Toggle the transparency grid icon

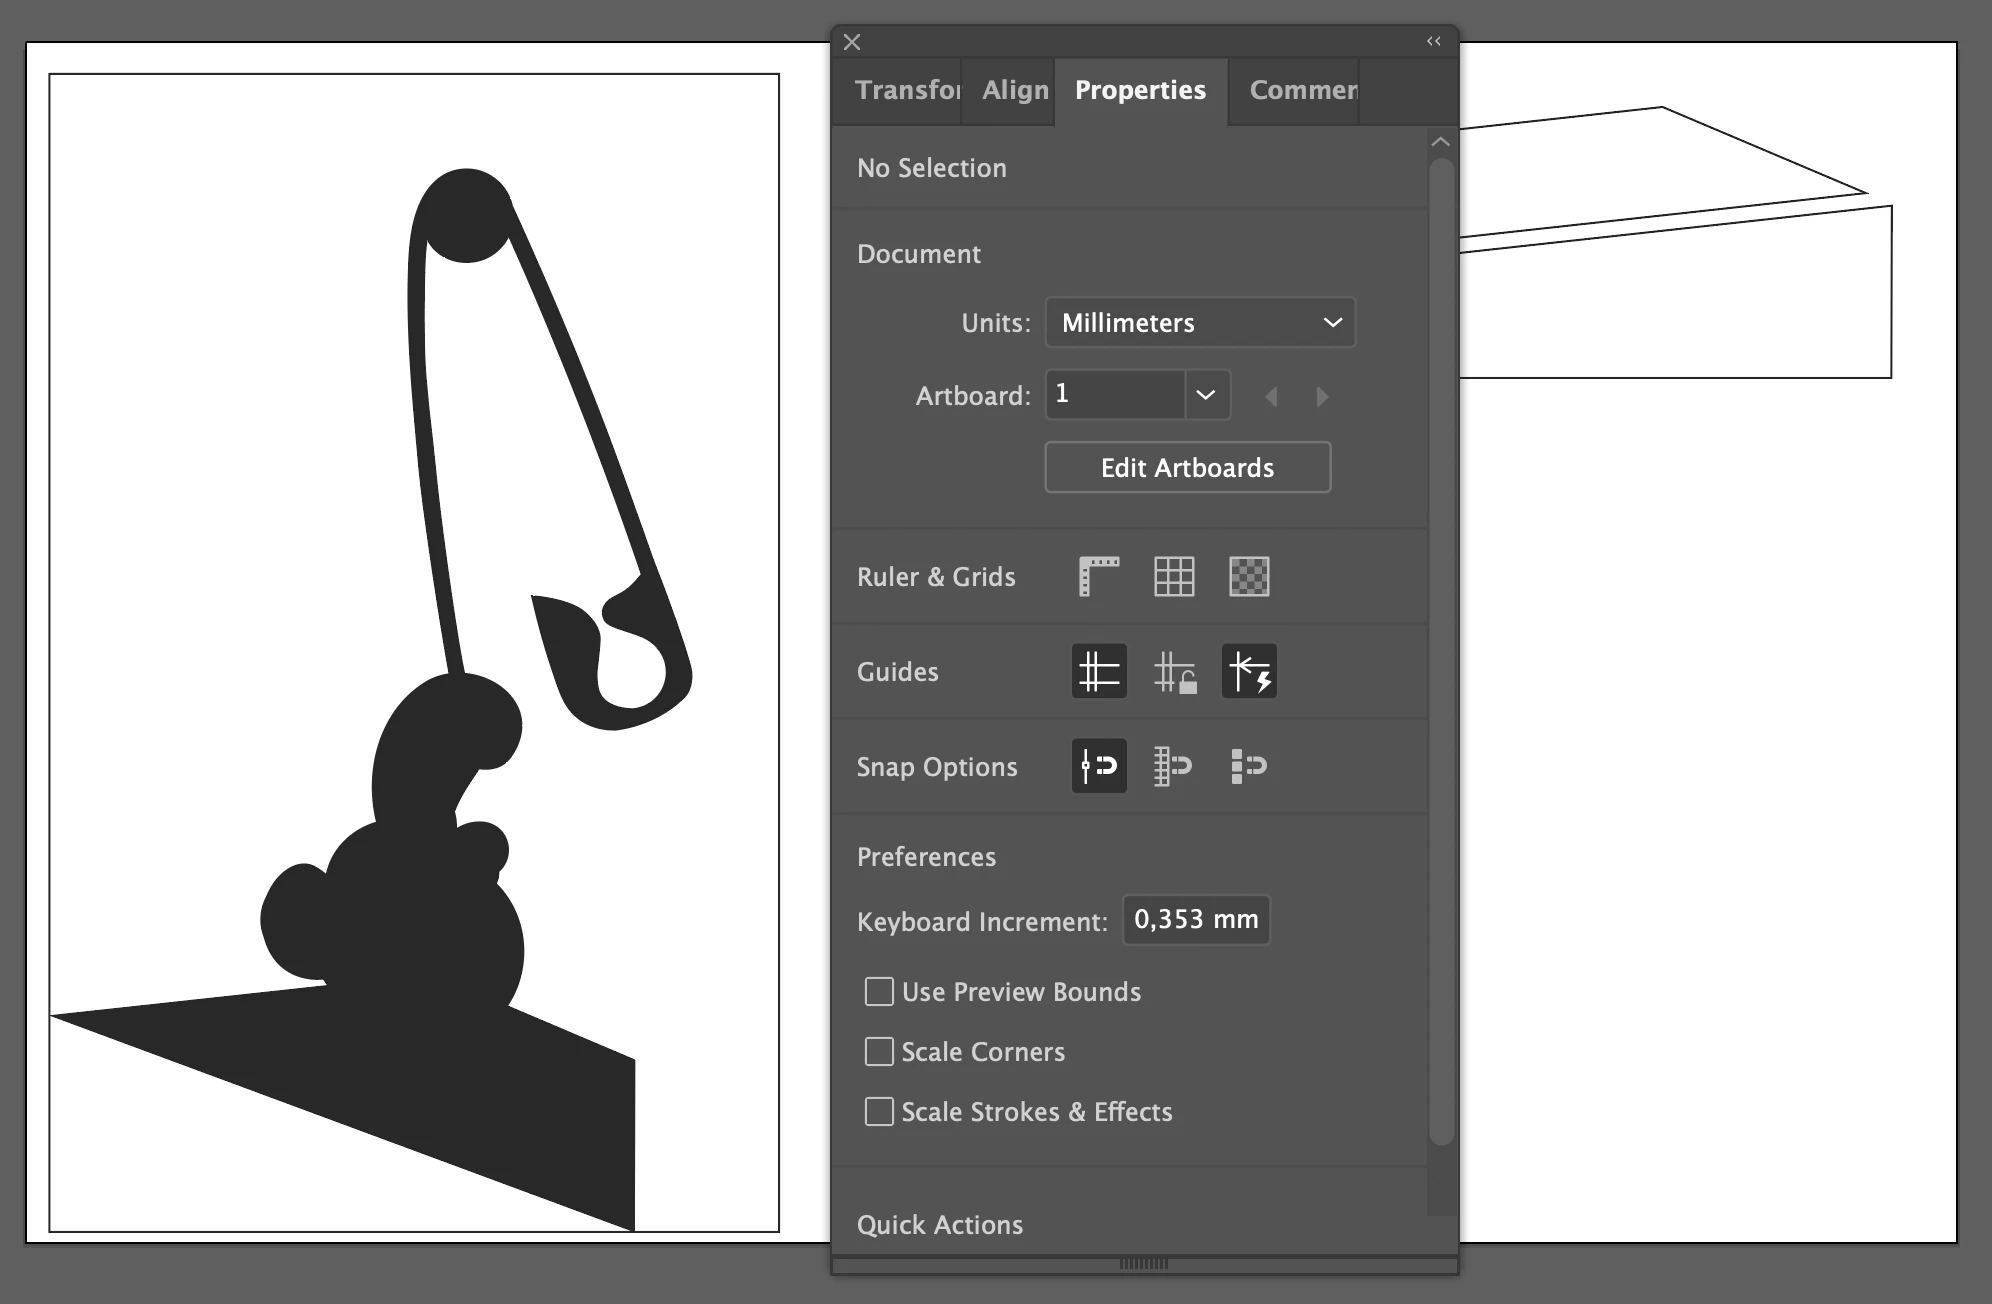tap(1249, 577)
